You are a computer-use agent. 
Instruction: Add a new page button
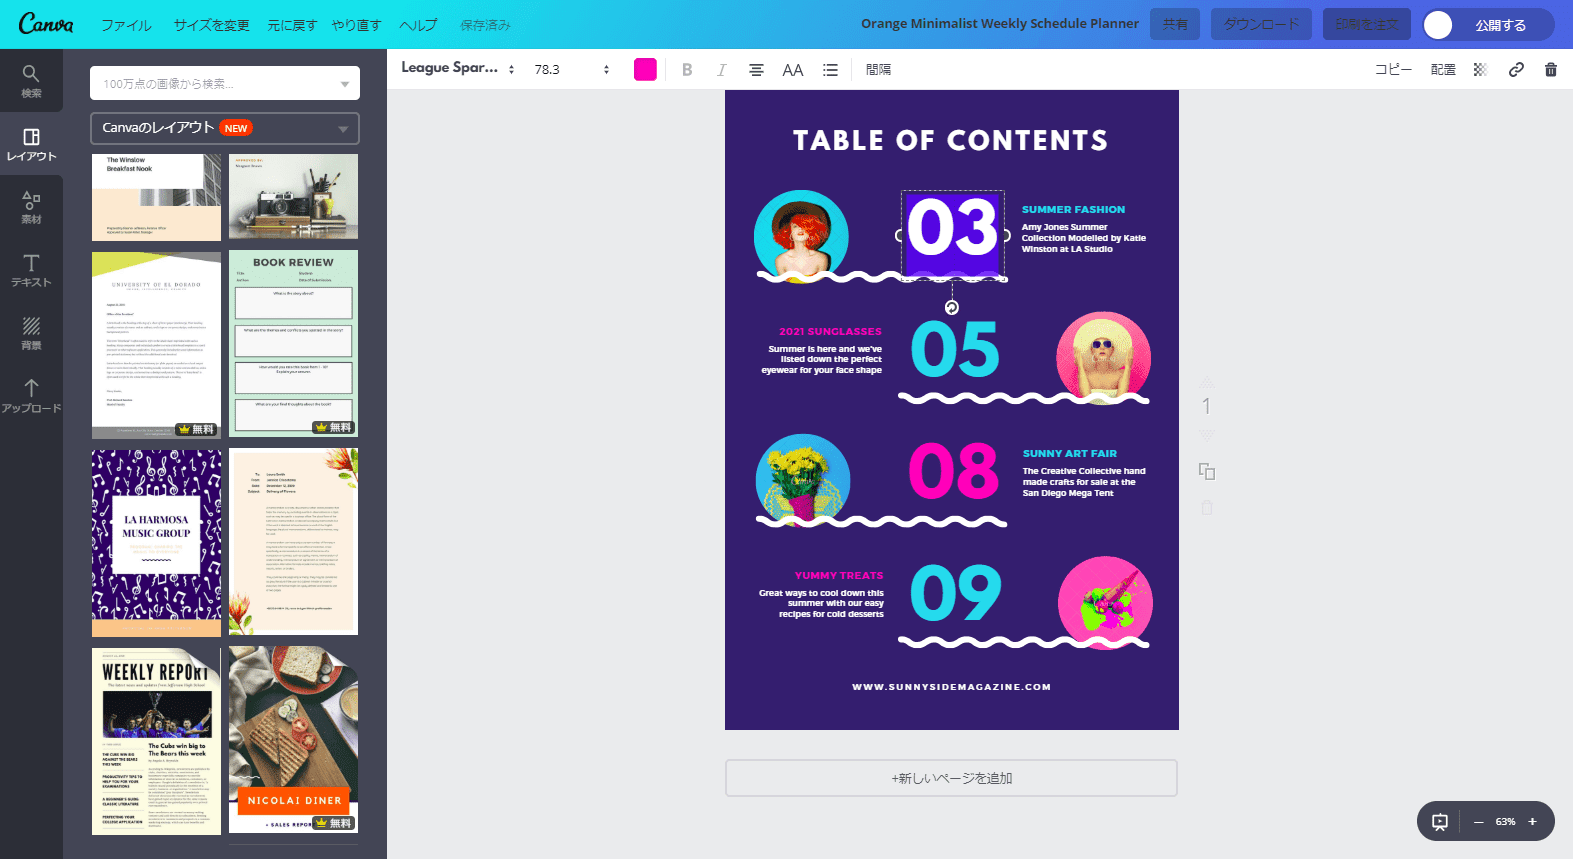[x=951, y=778]
